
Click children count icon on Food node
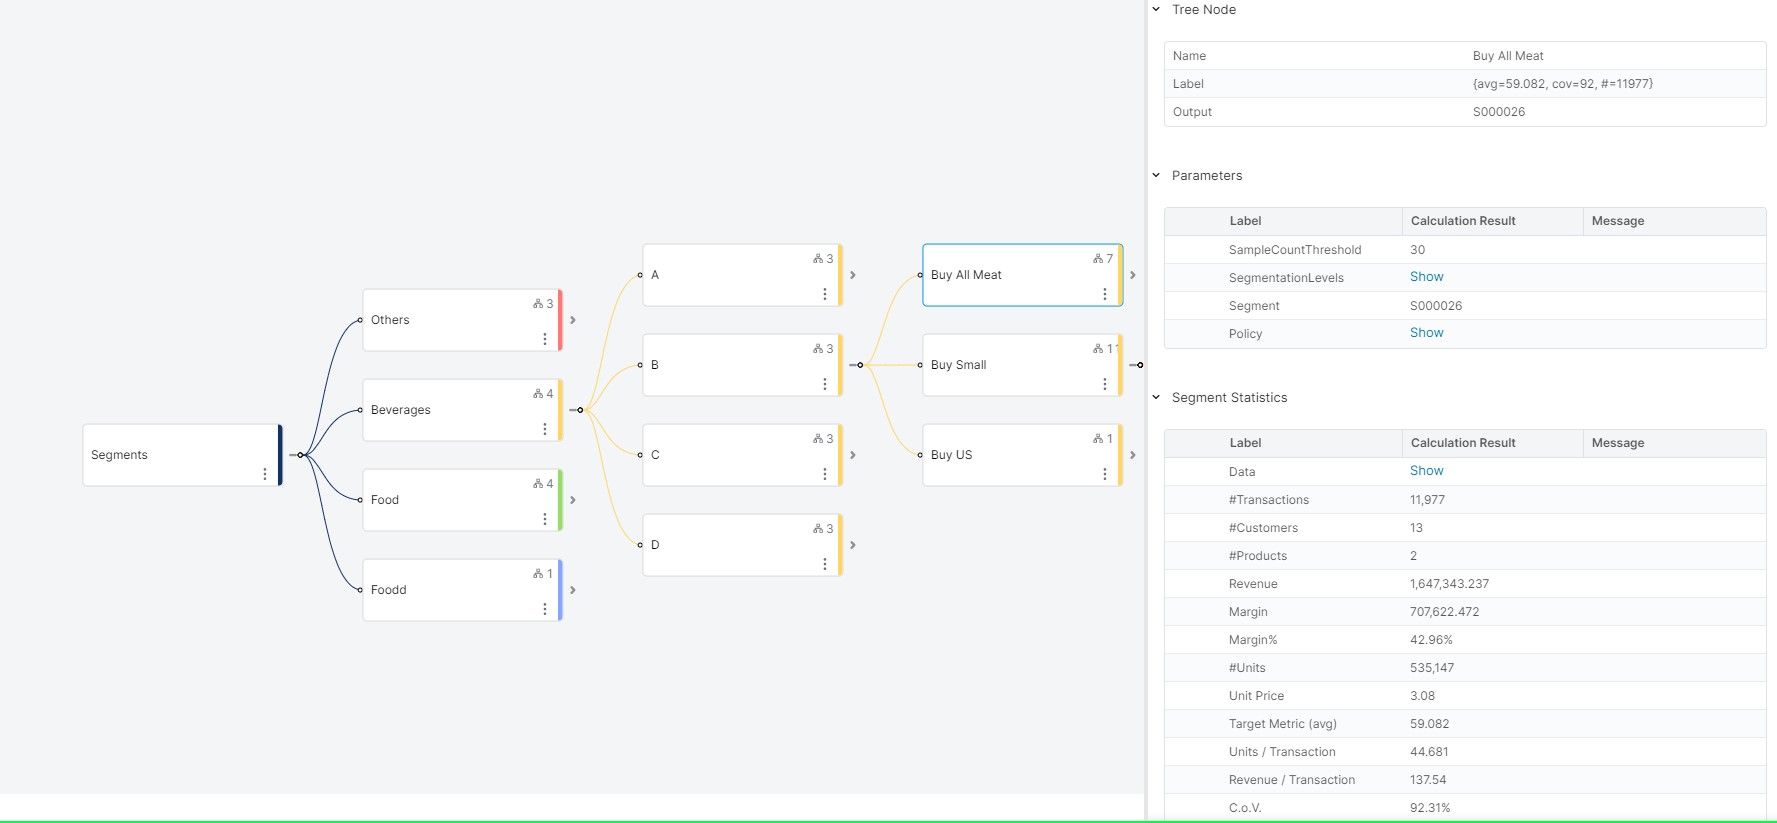pyautogui.click(x=538, y=484)
